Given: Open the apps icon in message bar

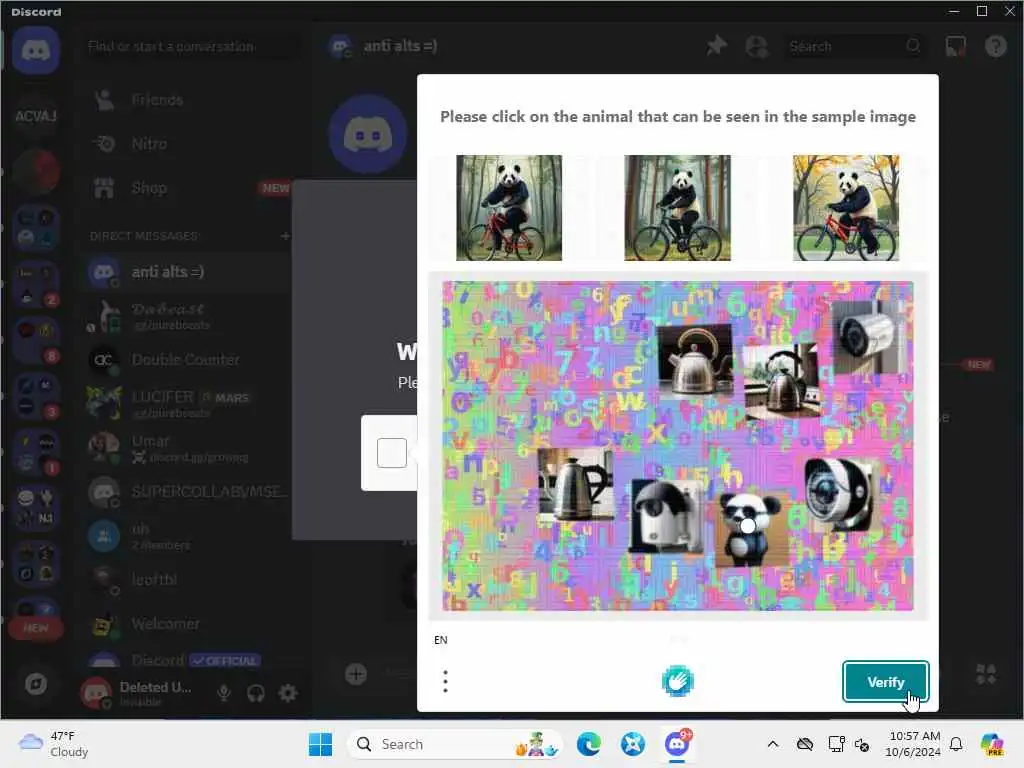Looking at the screenshot, I should [985, 674].
